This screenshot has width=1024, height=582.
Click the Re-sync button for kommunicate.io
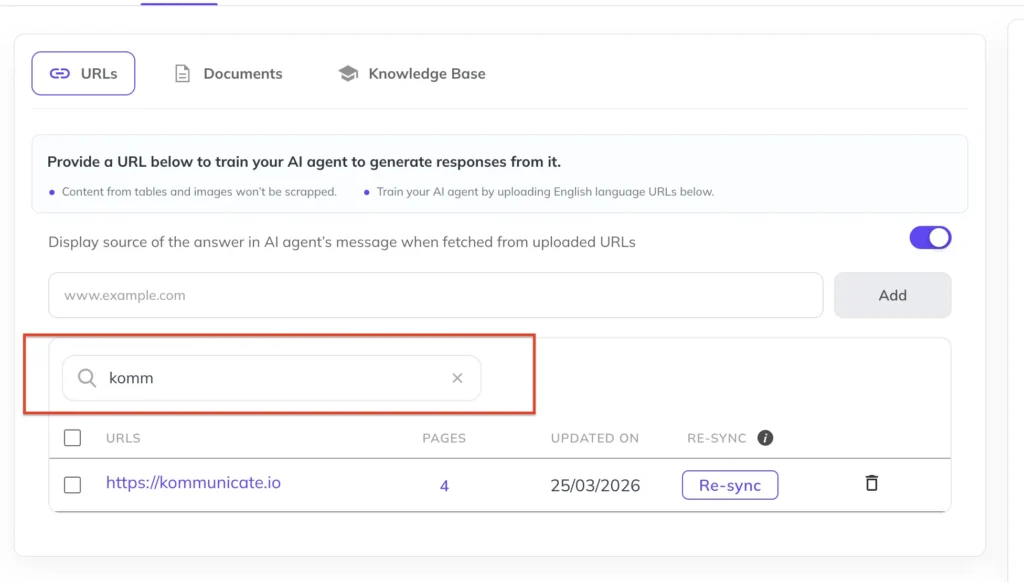click(x=730, y=485)
